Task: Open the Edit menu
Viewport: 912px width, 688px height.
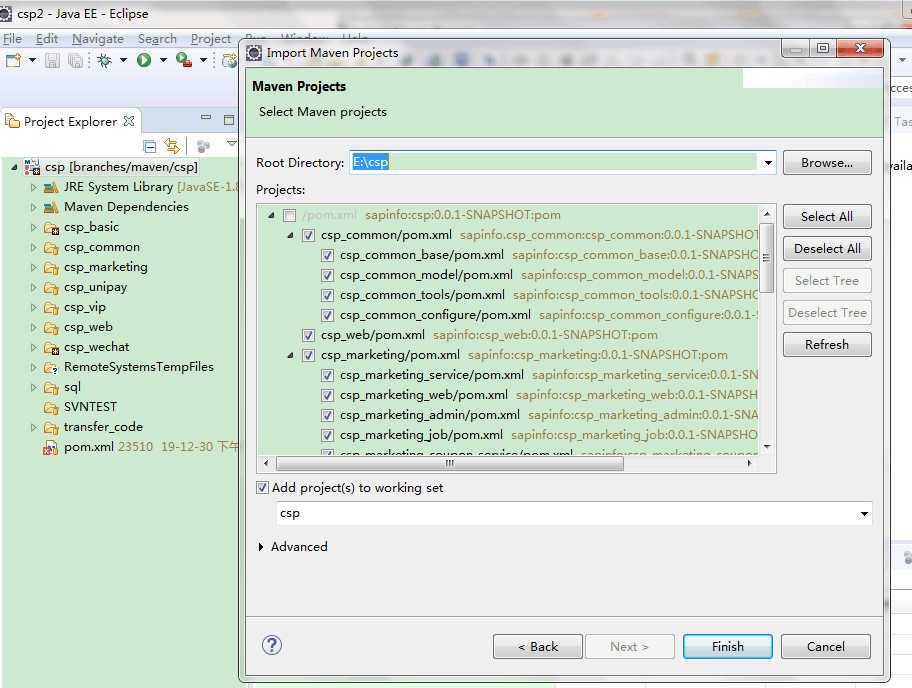Action: pos(47,39)
